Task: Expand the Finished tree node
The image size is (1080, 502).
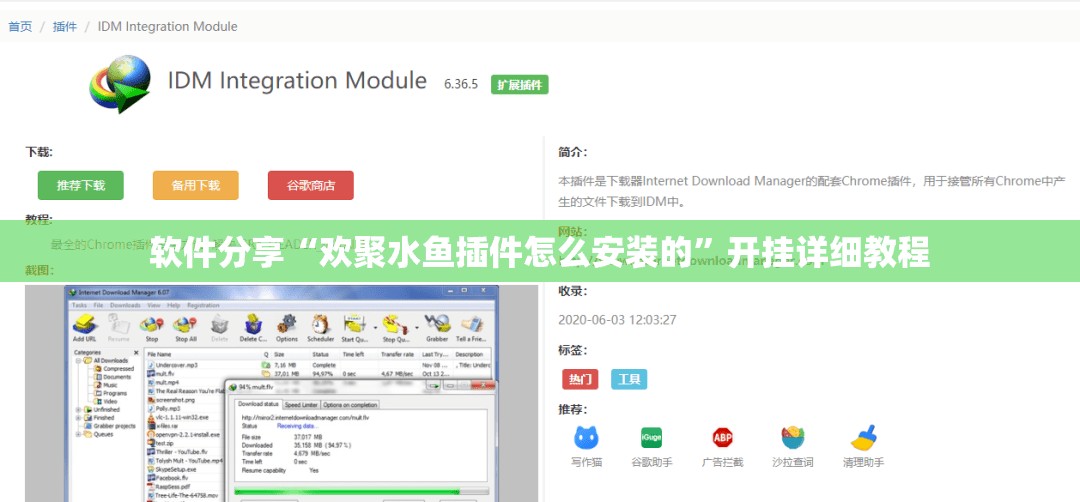Action: (78, 417)
